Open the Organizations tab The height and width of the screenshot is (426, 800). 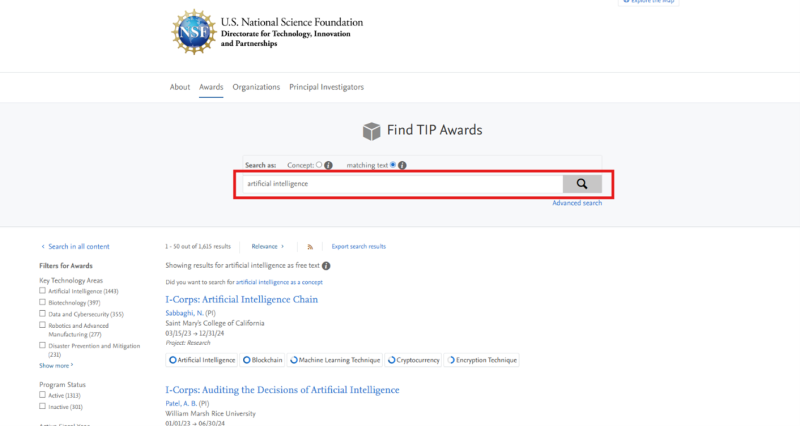tap(256, 87)
